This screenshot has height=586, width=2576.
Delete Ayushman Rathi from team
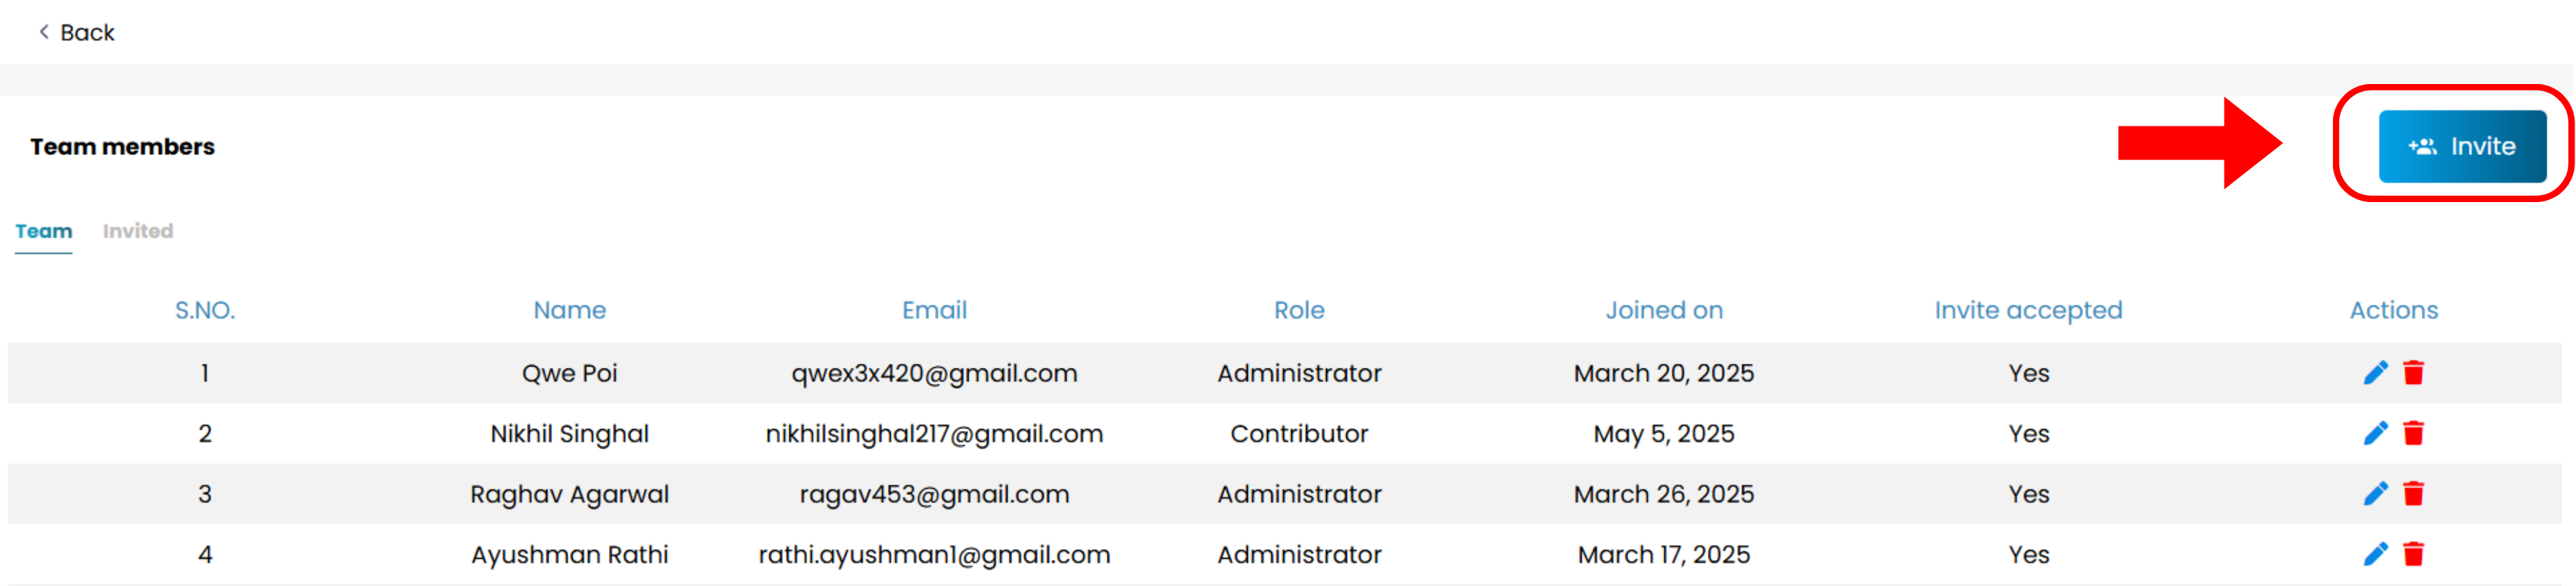2413,554
